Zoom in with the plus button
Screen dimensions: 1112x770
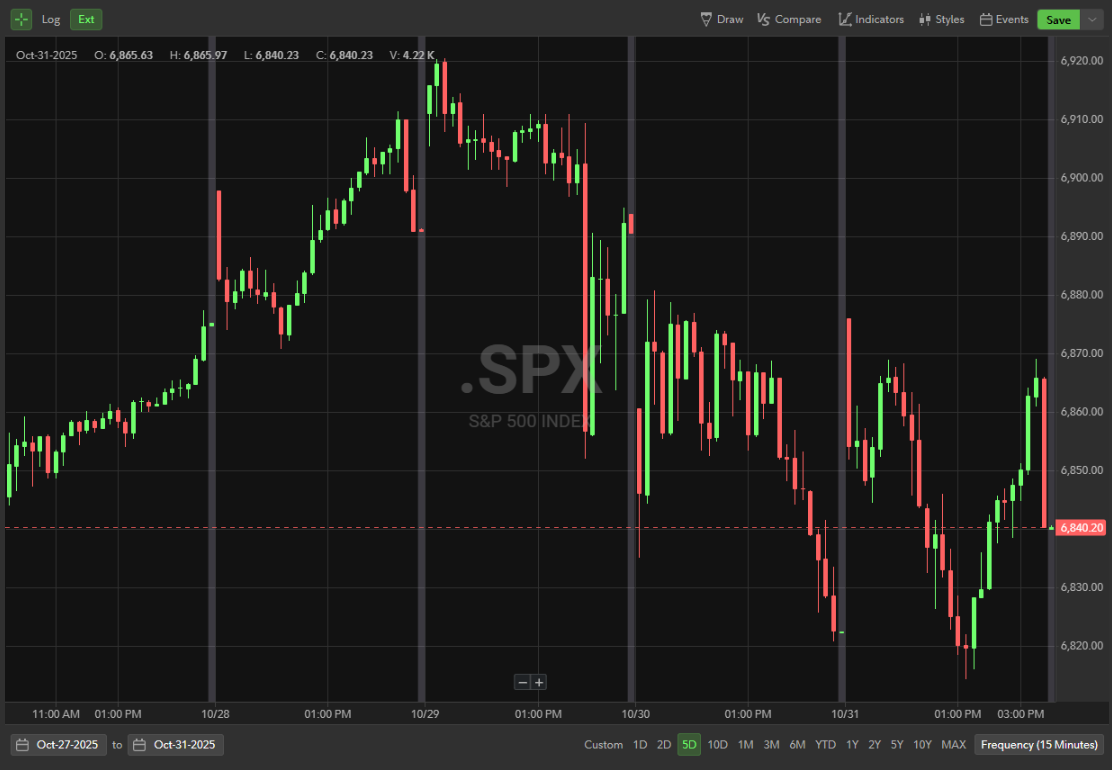pos(539,682)
